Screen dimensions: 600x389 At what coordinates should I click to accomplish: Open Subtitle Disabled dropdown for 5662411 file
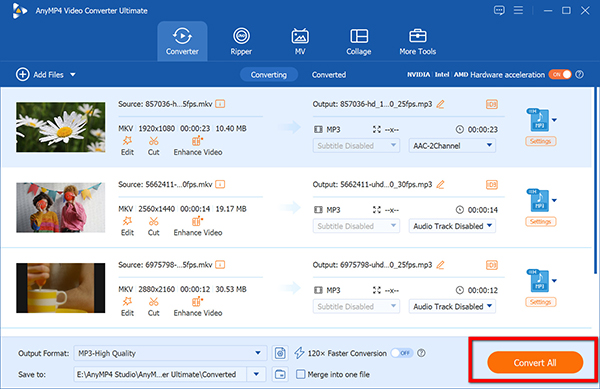(x=356, y=226)
